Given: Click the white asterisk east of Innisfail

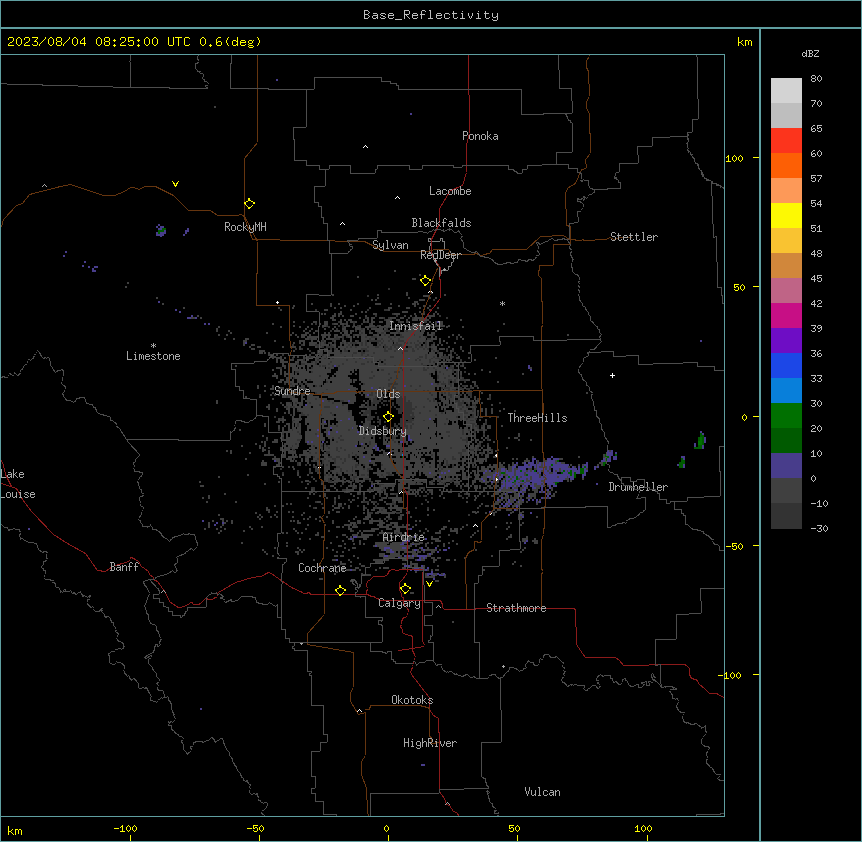Looking at the screenshot, I should click(502, 303).
